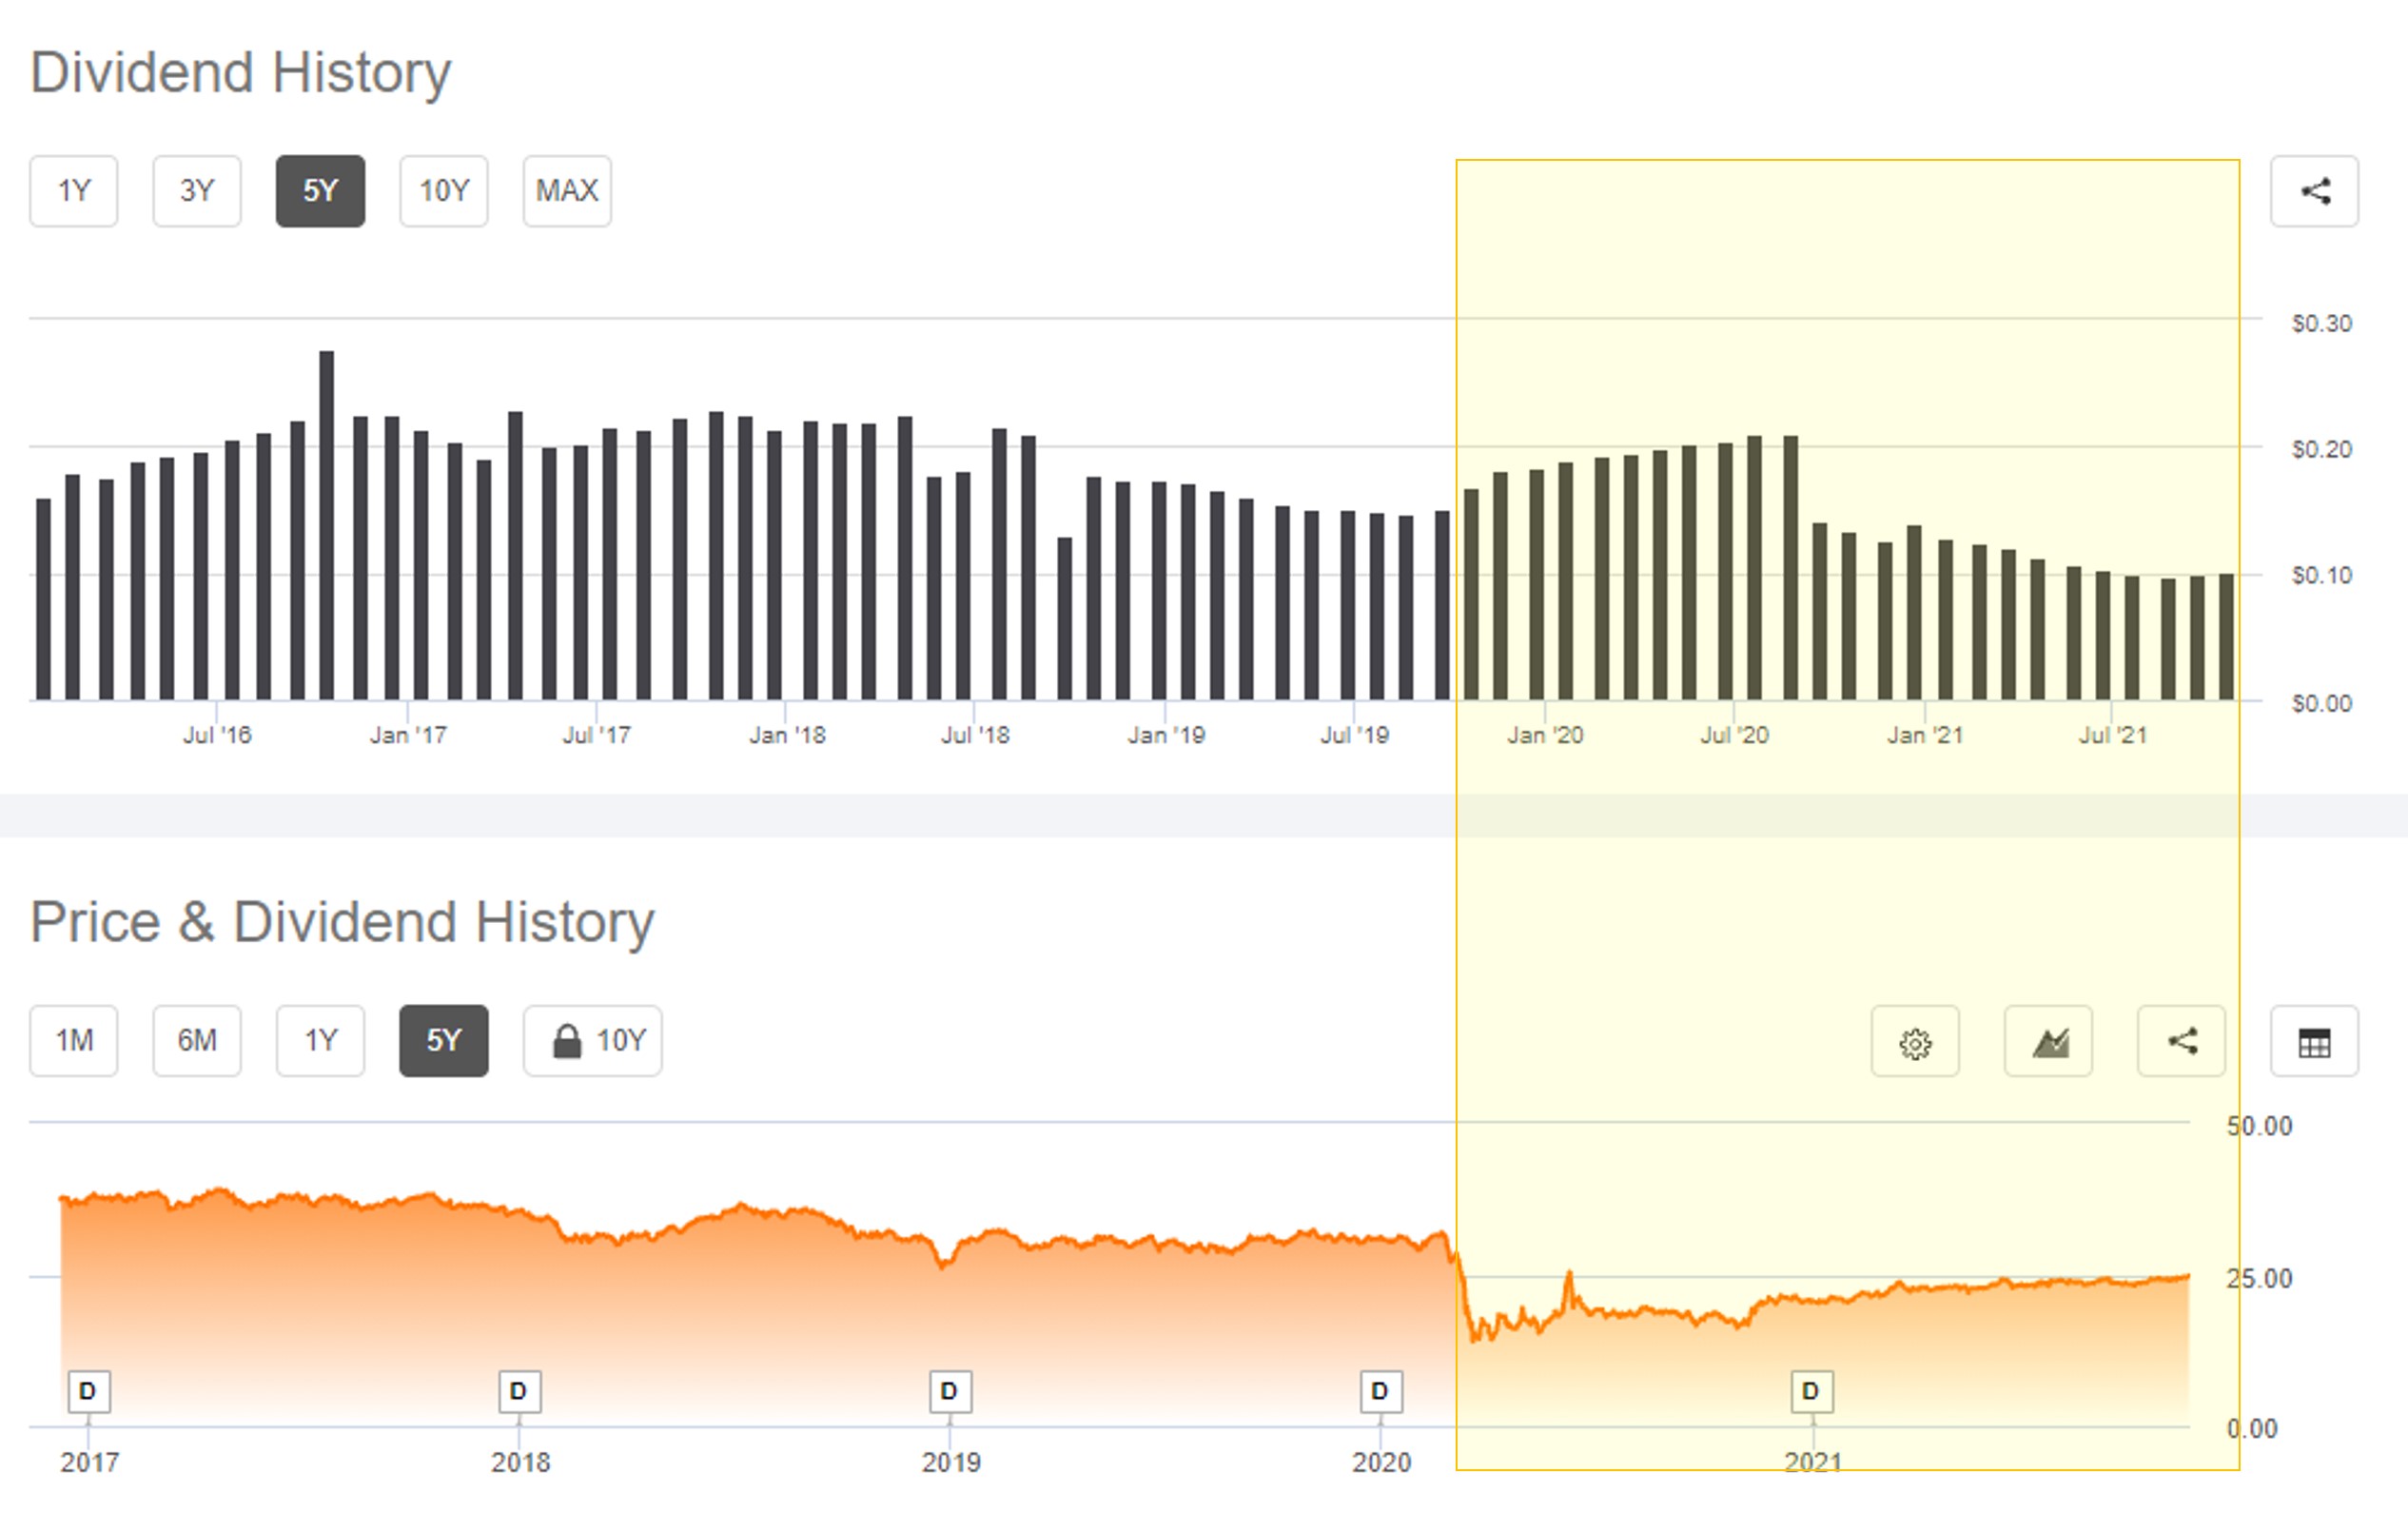Open price chart settings gear

[1915, 1041]
